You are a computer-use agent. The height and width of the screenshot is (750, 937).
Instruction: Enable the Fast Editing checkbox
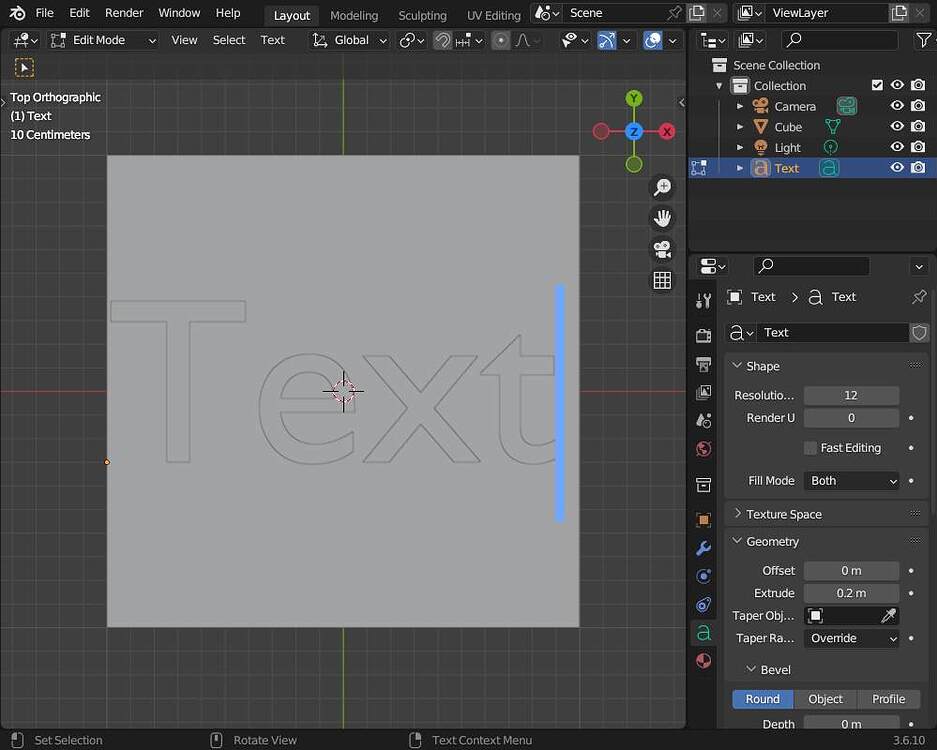point(810,448)
